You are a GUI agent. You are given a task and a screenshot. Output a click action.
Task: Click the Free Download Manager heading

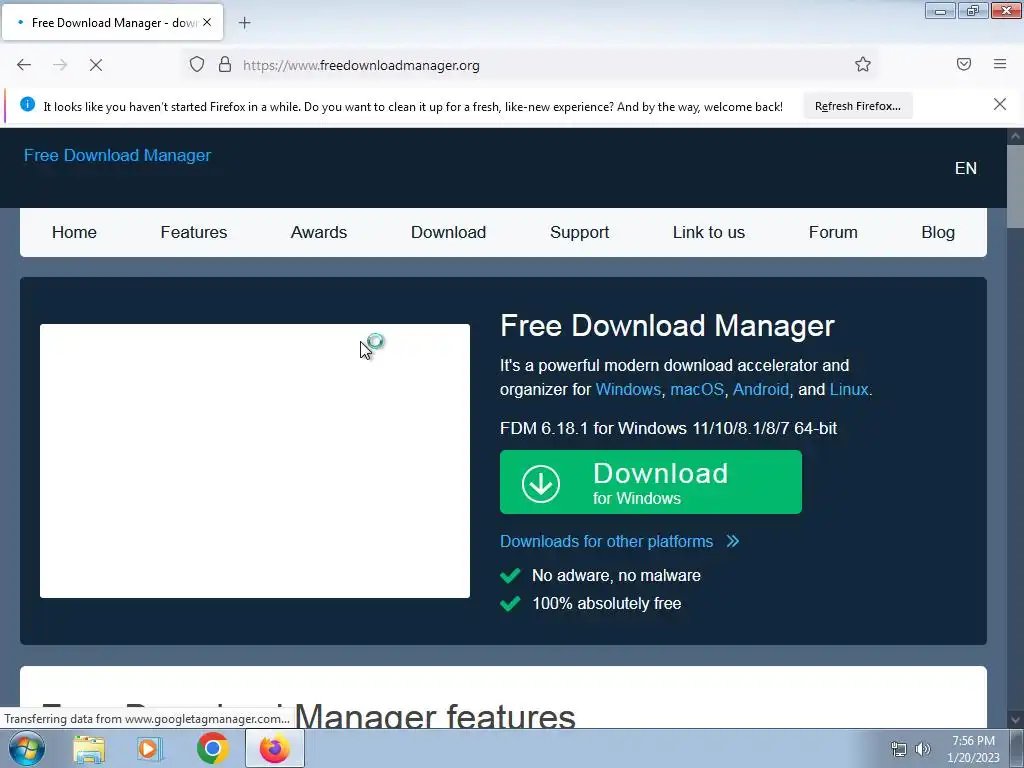click(667, 326)
